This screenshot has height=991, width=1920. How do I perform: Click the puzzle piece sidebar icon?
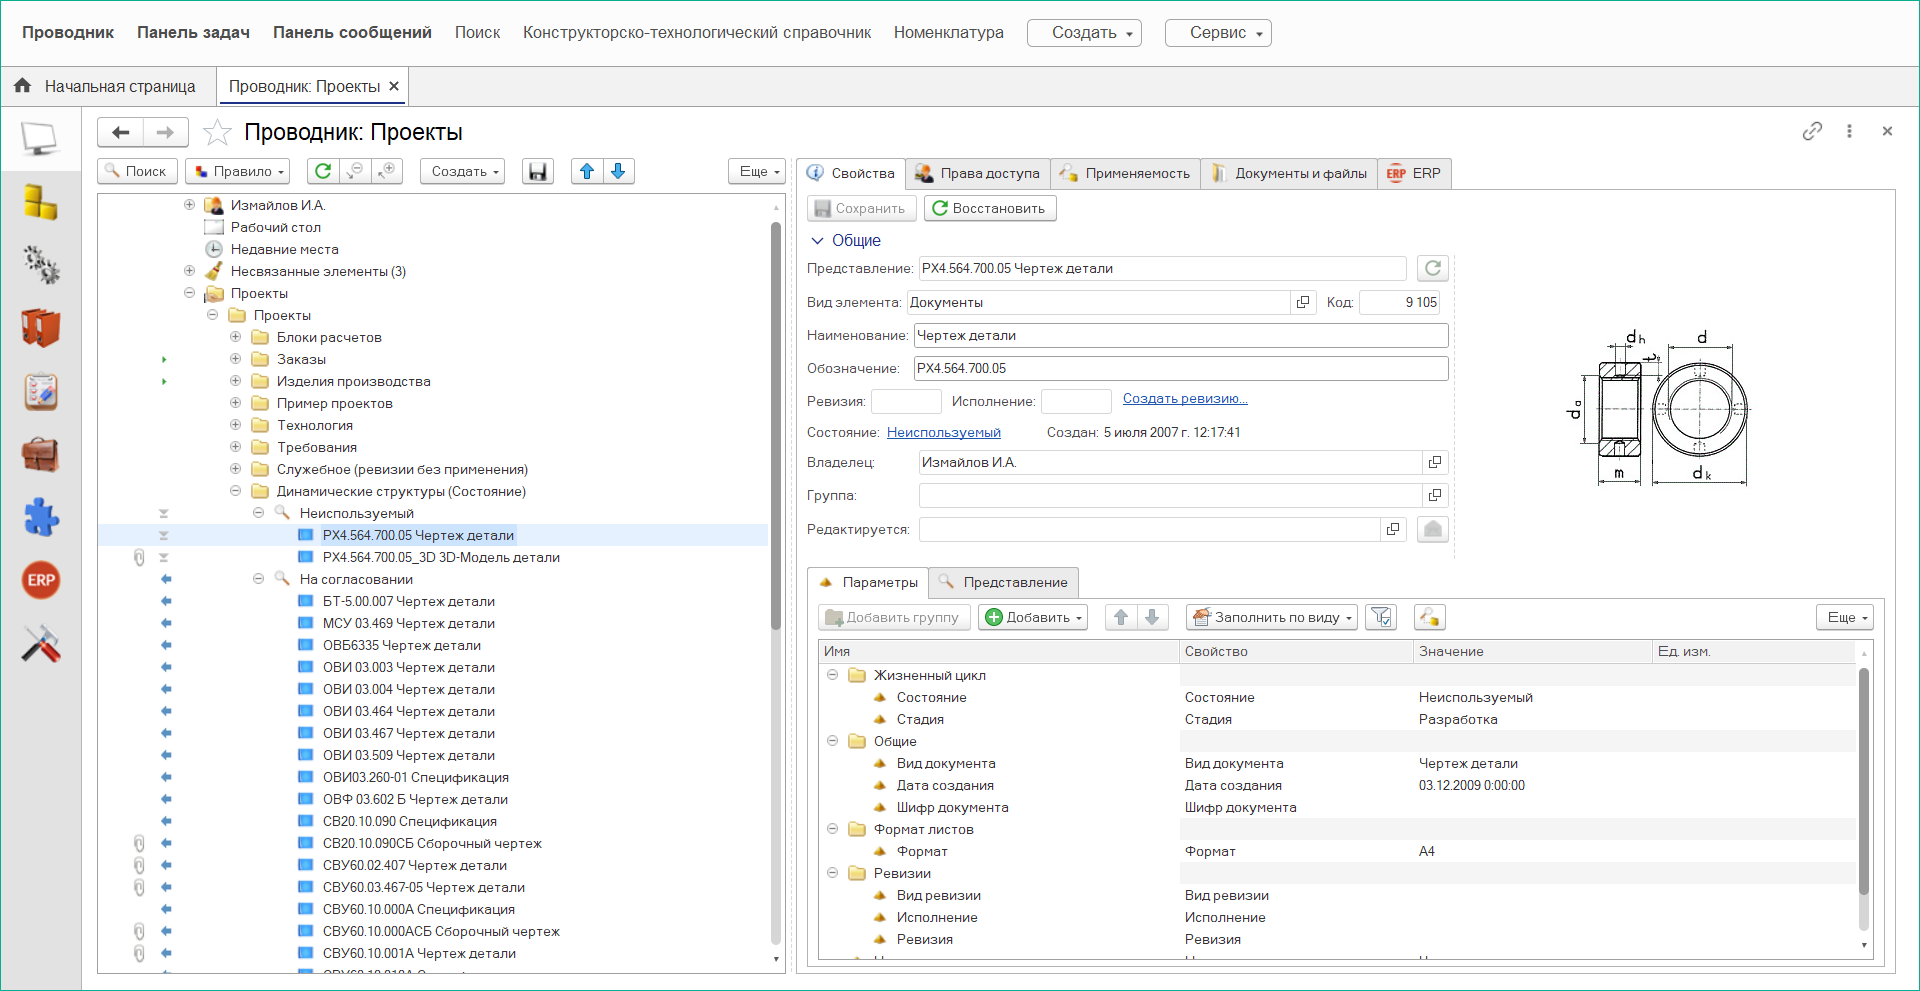pos(41,517)
